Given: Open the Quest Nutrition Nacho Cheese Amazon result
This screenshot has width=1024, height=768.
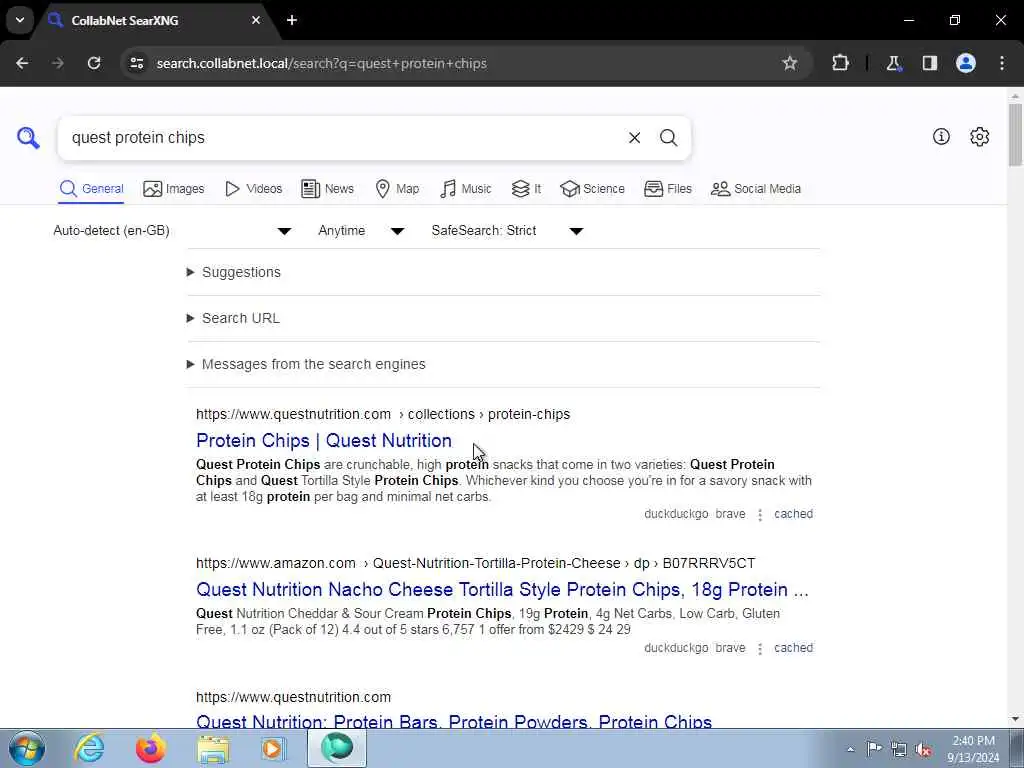Looking at the screenshot, I should tap(502, 589).
